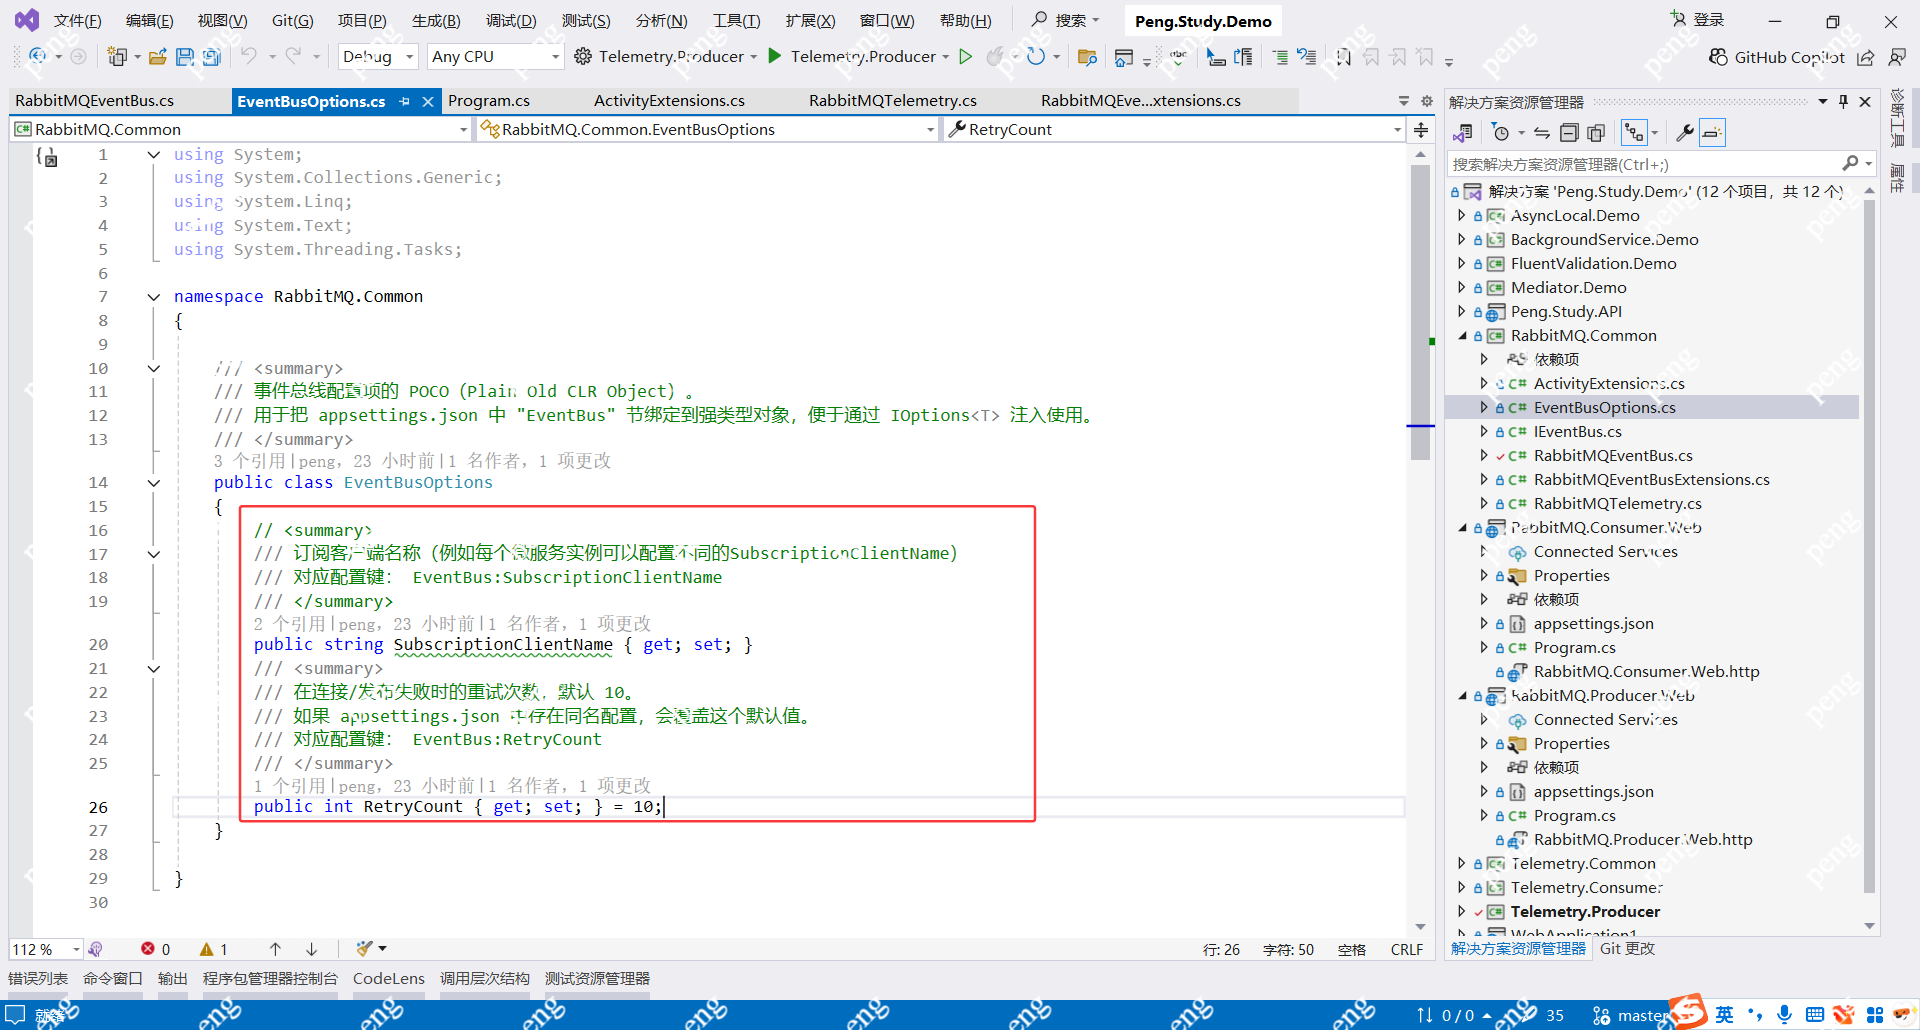
Task: Toggle auto-hide pin on Solution Explorer
Action: pyautogui.click(x=1843, y=102)
